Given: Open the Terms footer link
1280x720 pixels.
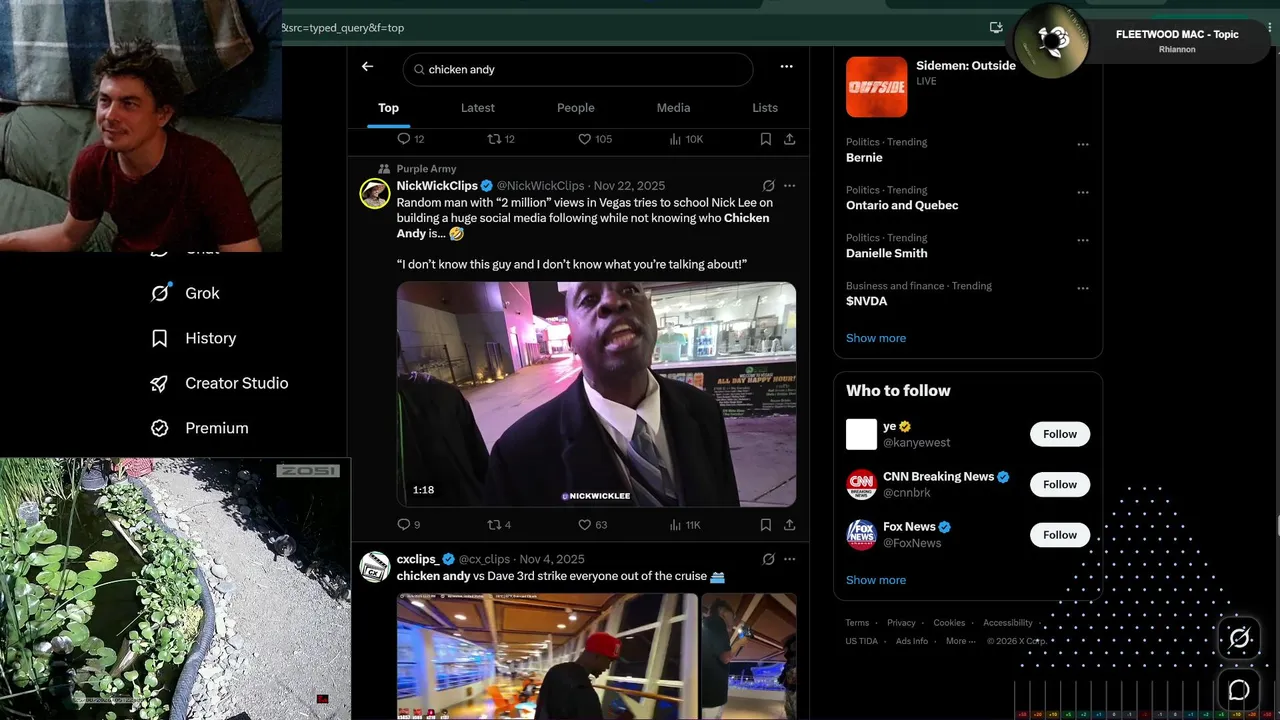Looking at the screenshot, I should (x=857, y=623).
